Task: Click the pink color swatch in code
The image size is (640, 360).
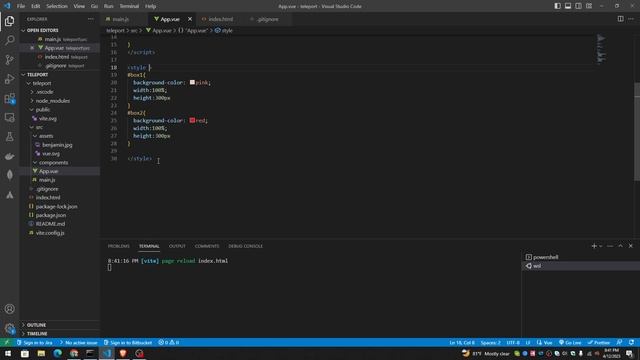Action: (x=192, y=82)
